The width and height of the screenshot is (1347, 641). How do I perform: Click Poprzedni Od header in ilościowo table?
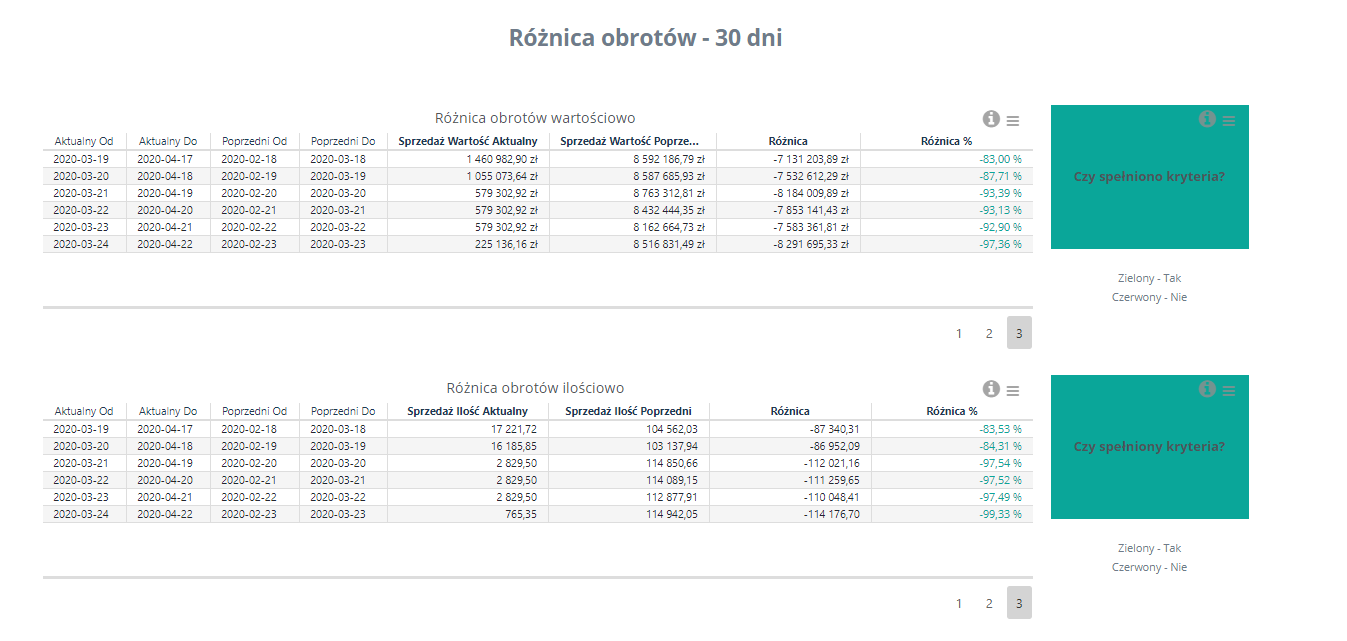254,411
